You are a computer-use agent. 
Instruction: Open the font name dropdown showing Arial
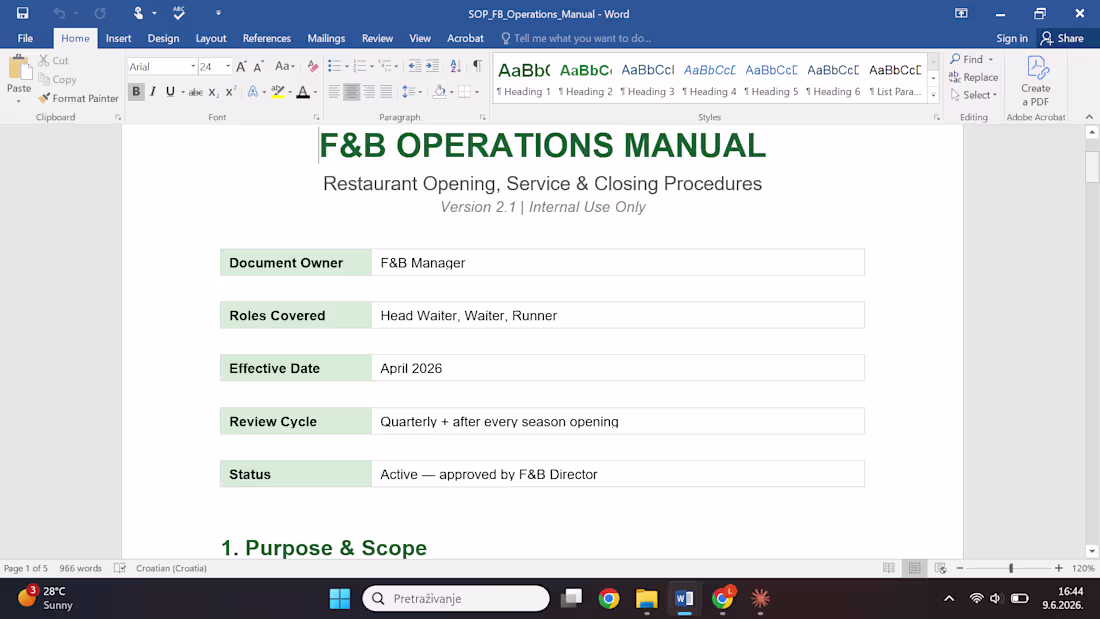pyautogui.click(x=193, y=67)
